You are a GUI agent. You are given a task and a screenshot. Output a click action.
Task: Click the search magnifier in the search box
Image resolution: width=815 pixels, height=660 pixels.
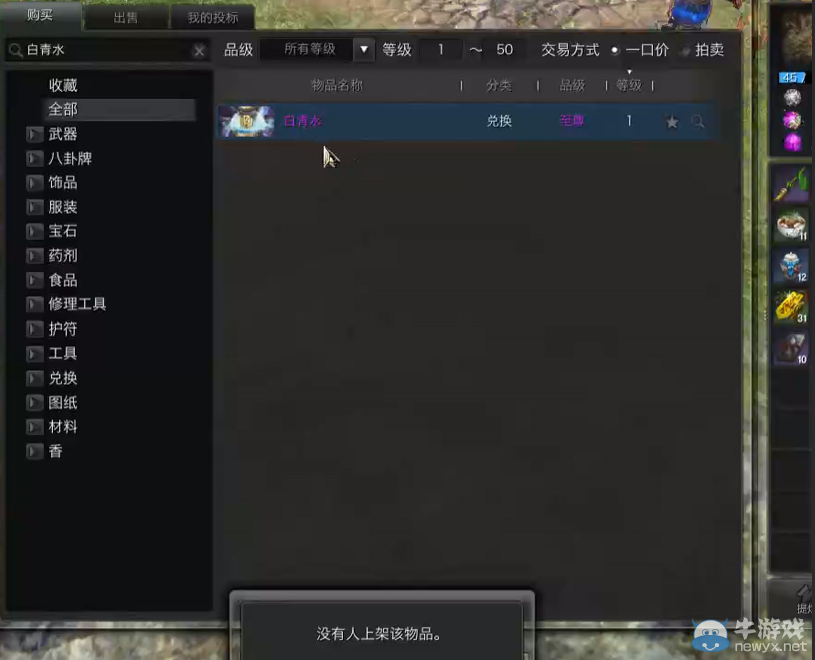pyautogui.click(x=14, y=49)
